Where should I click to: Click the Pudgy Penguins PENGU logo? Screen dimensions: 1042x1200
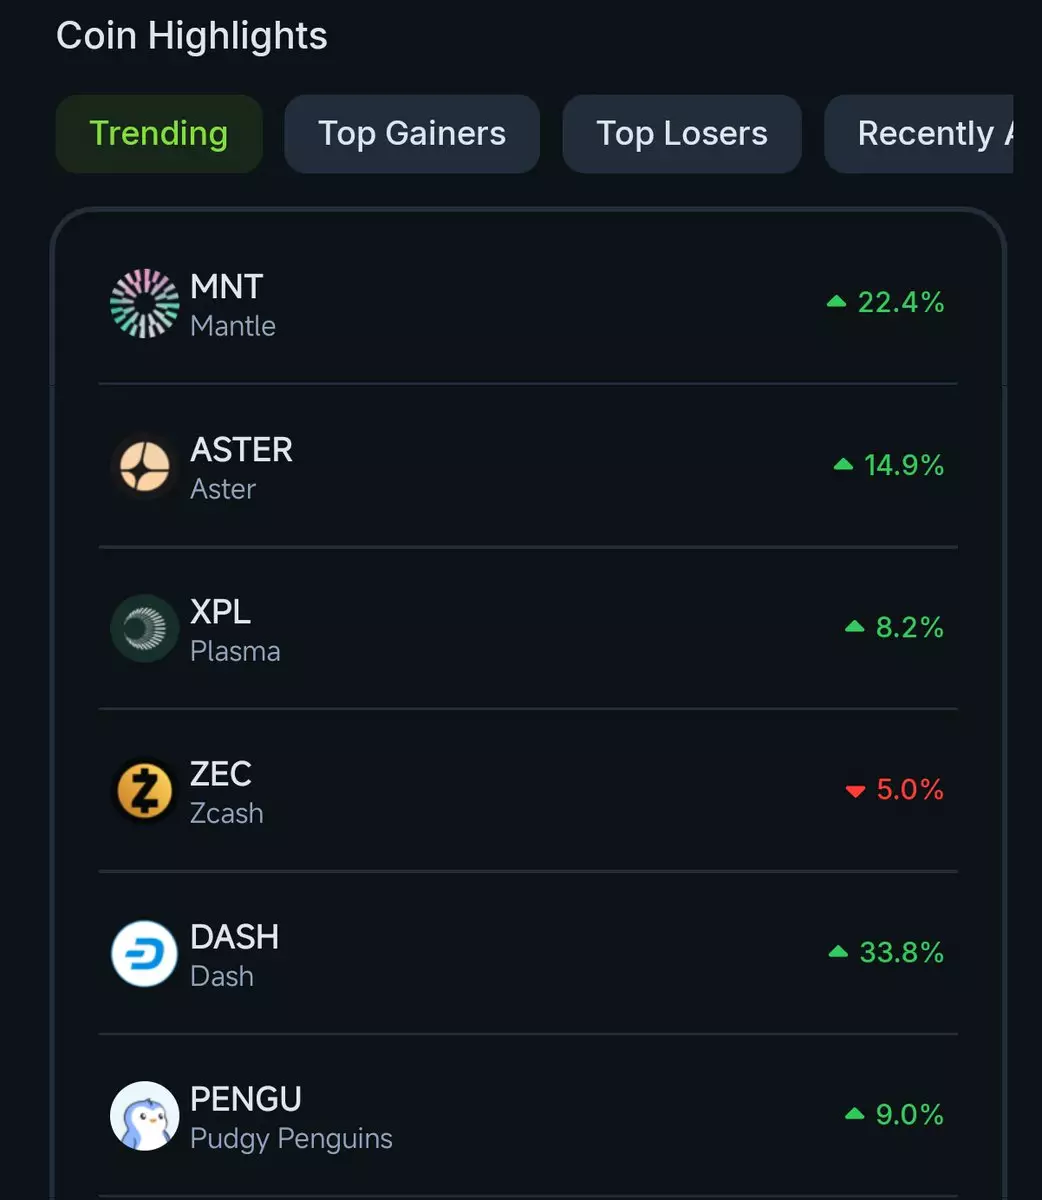point(144,1116)
